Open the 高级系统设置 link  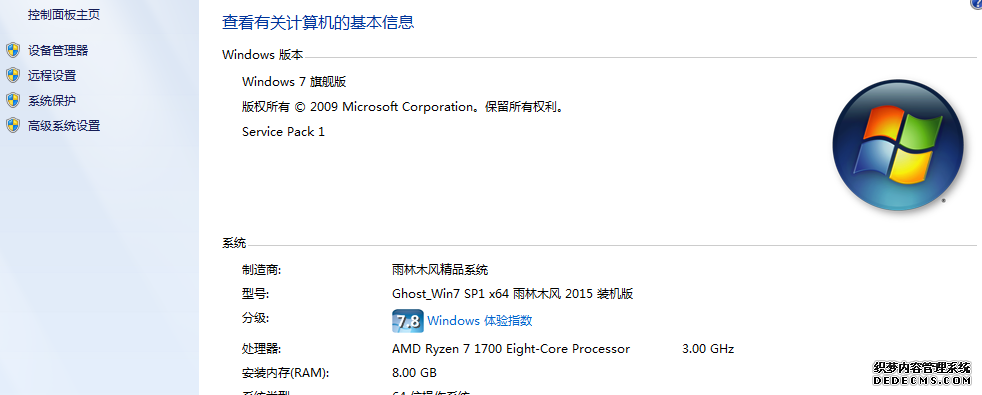click(x=64, y=126)
